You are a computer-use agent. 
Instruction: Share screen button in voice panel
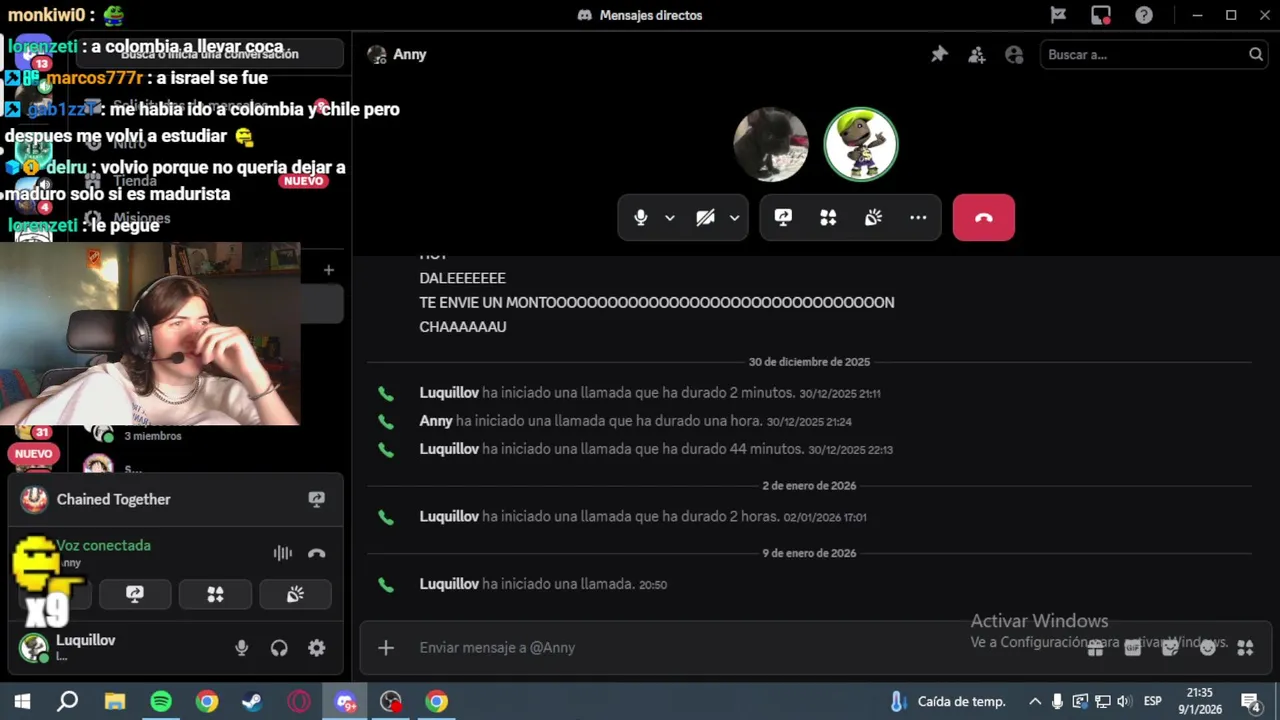point(135,594)
